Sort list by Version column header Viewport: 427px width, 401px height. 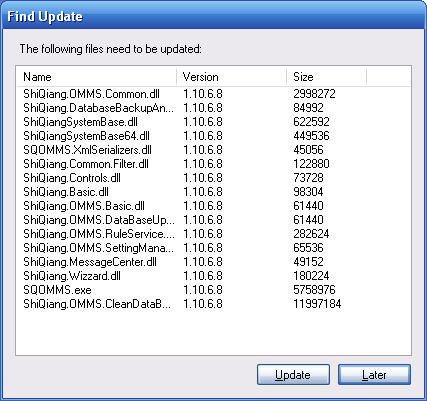coord(231,77)
